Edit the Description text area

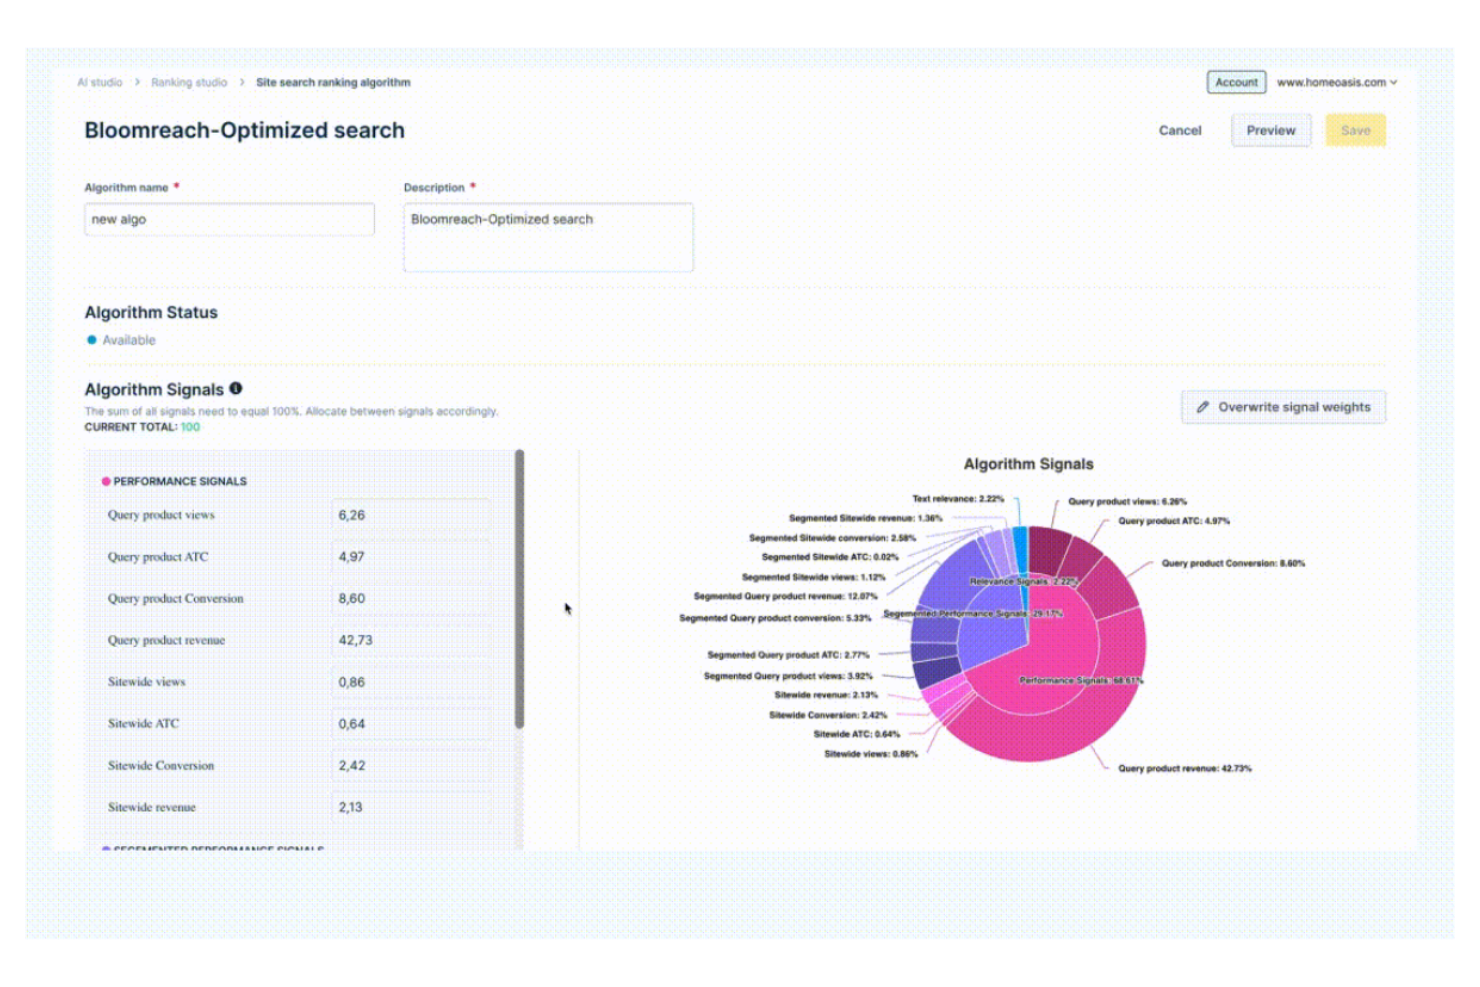coord(548,237)
